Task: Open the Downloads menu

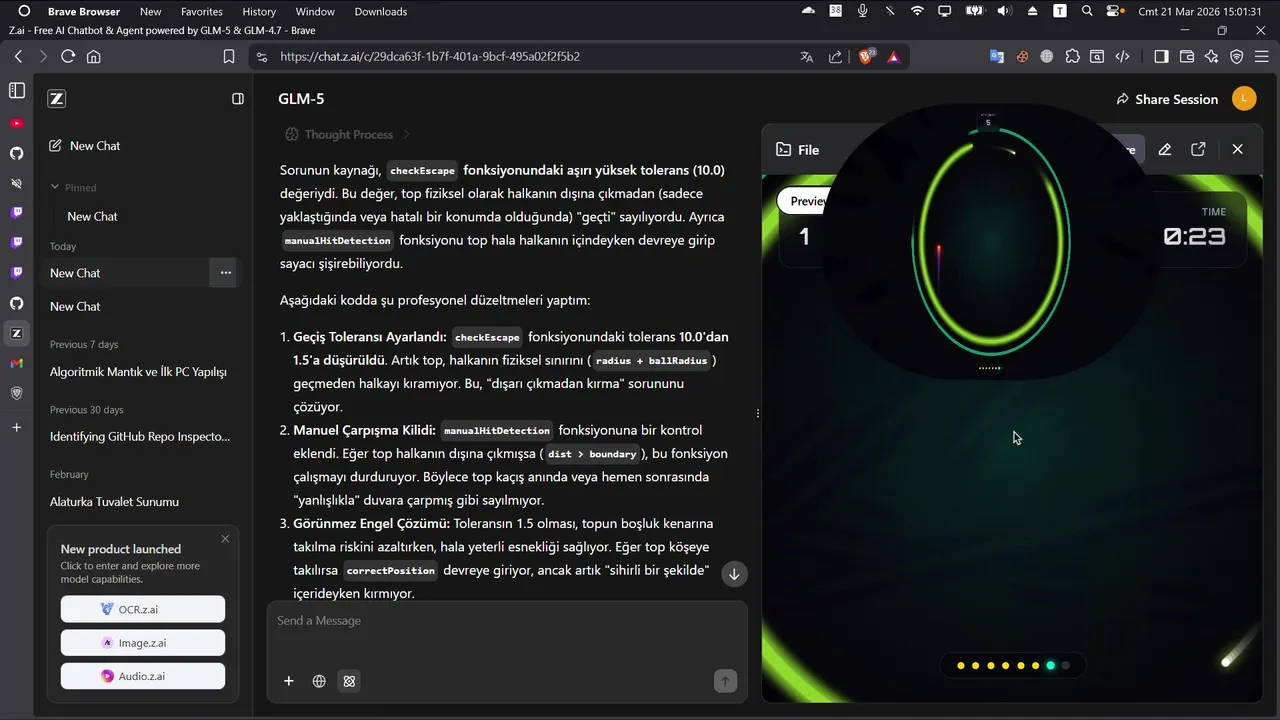Action: pos(381,12)
